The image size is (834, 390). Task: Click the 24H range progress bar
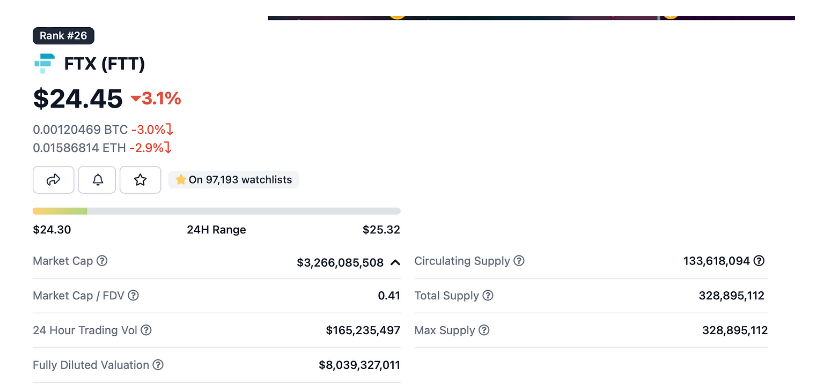point(216,211)
